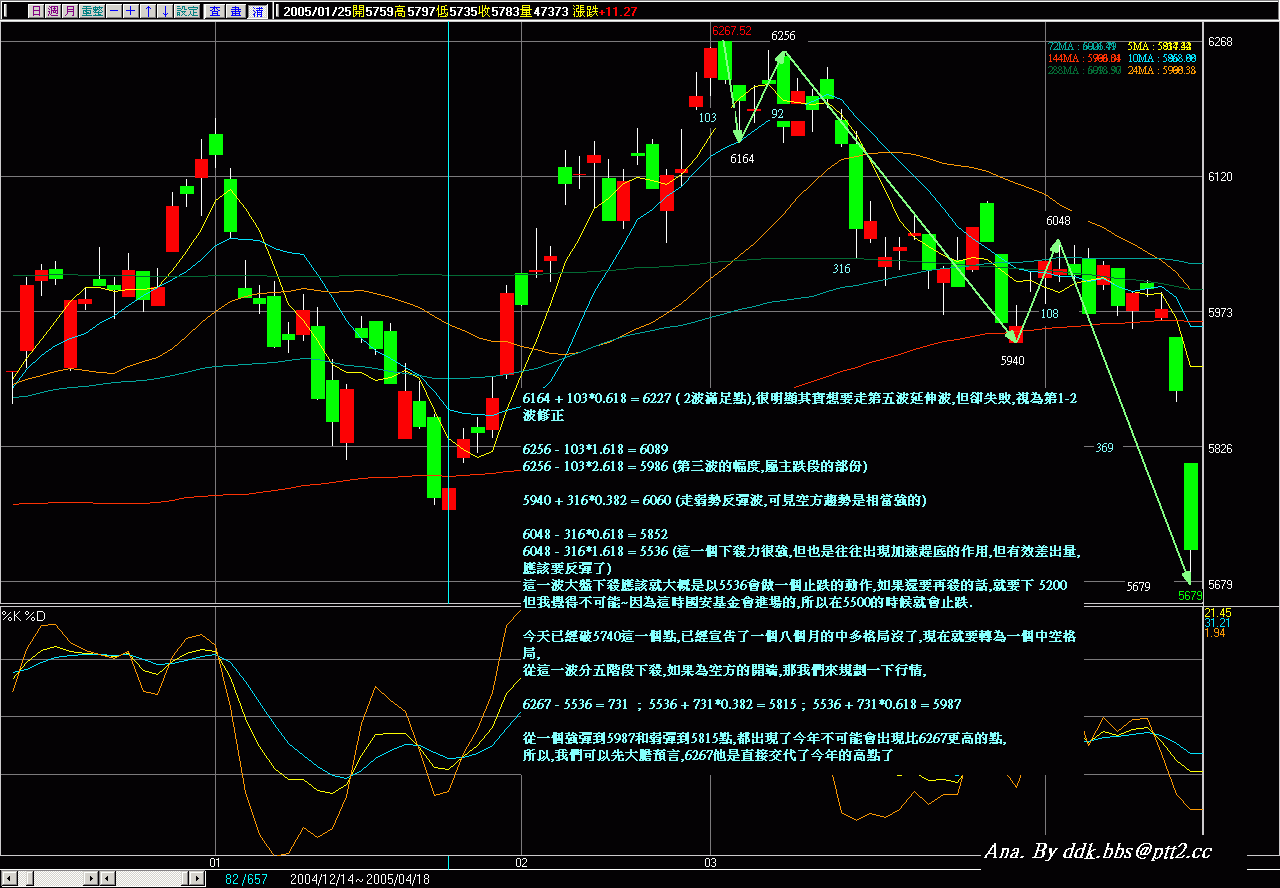This screenshot has width=1280, height=888.
Task: Click the 82 /657 position counter
Action: tap(246, 879)
